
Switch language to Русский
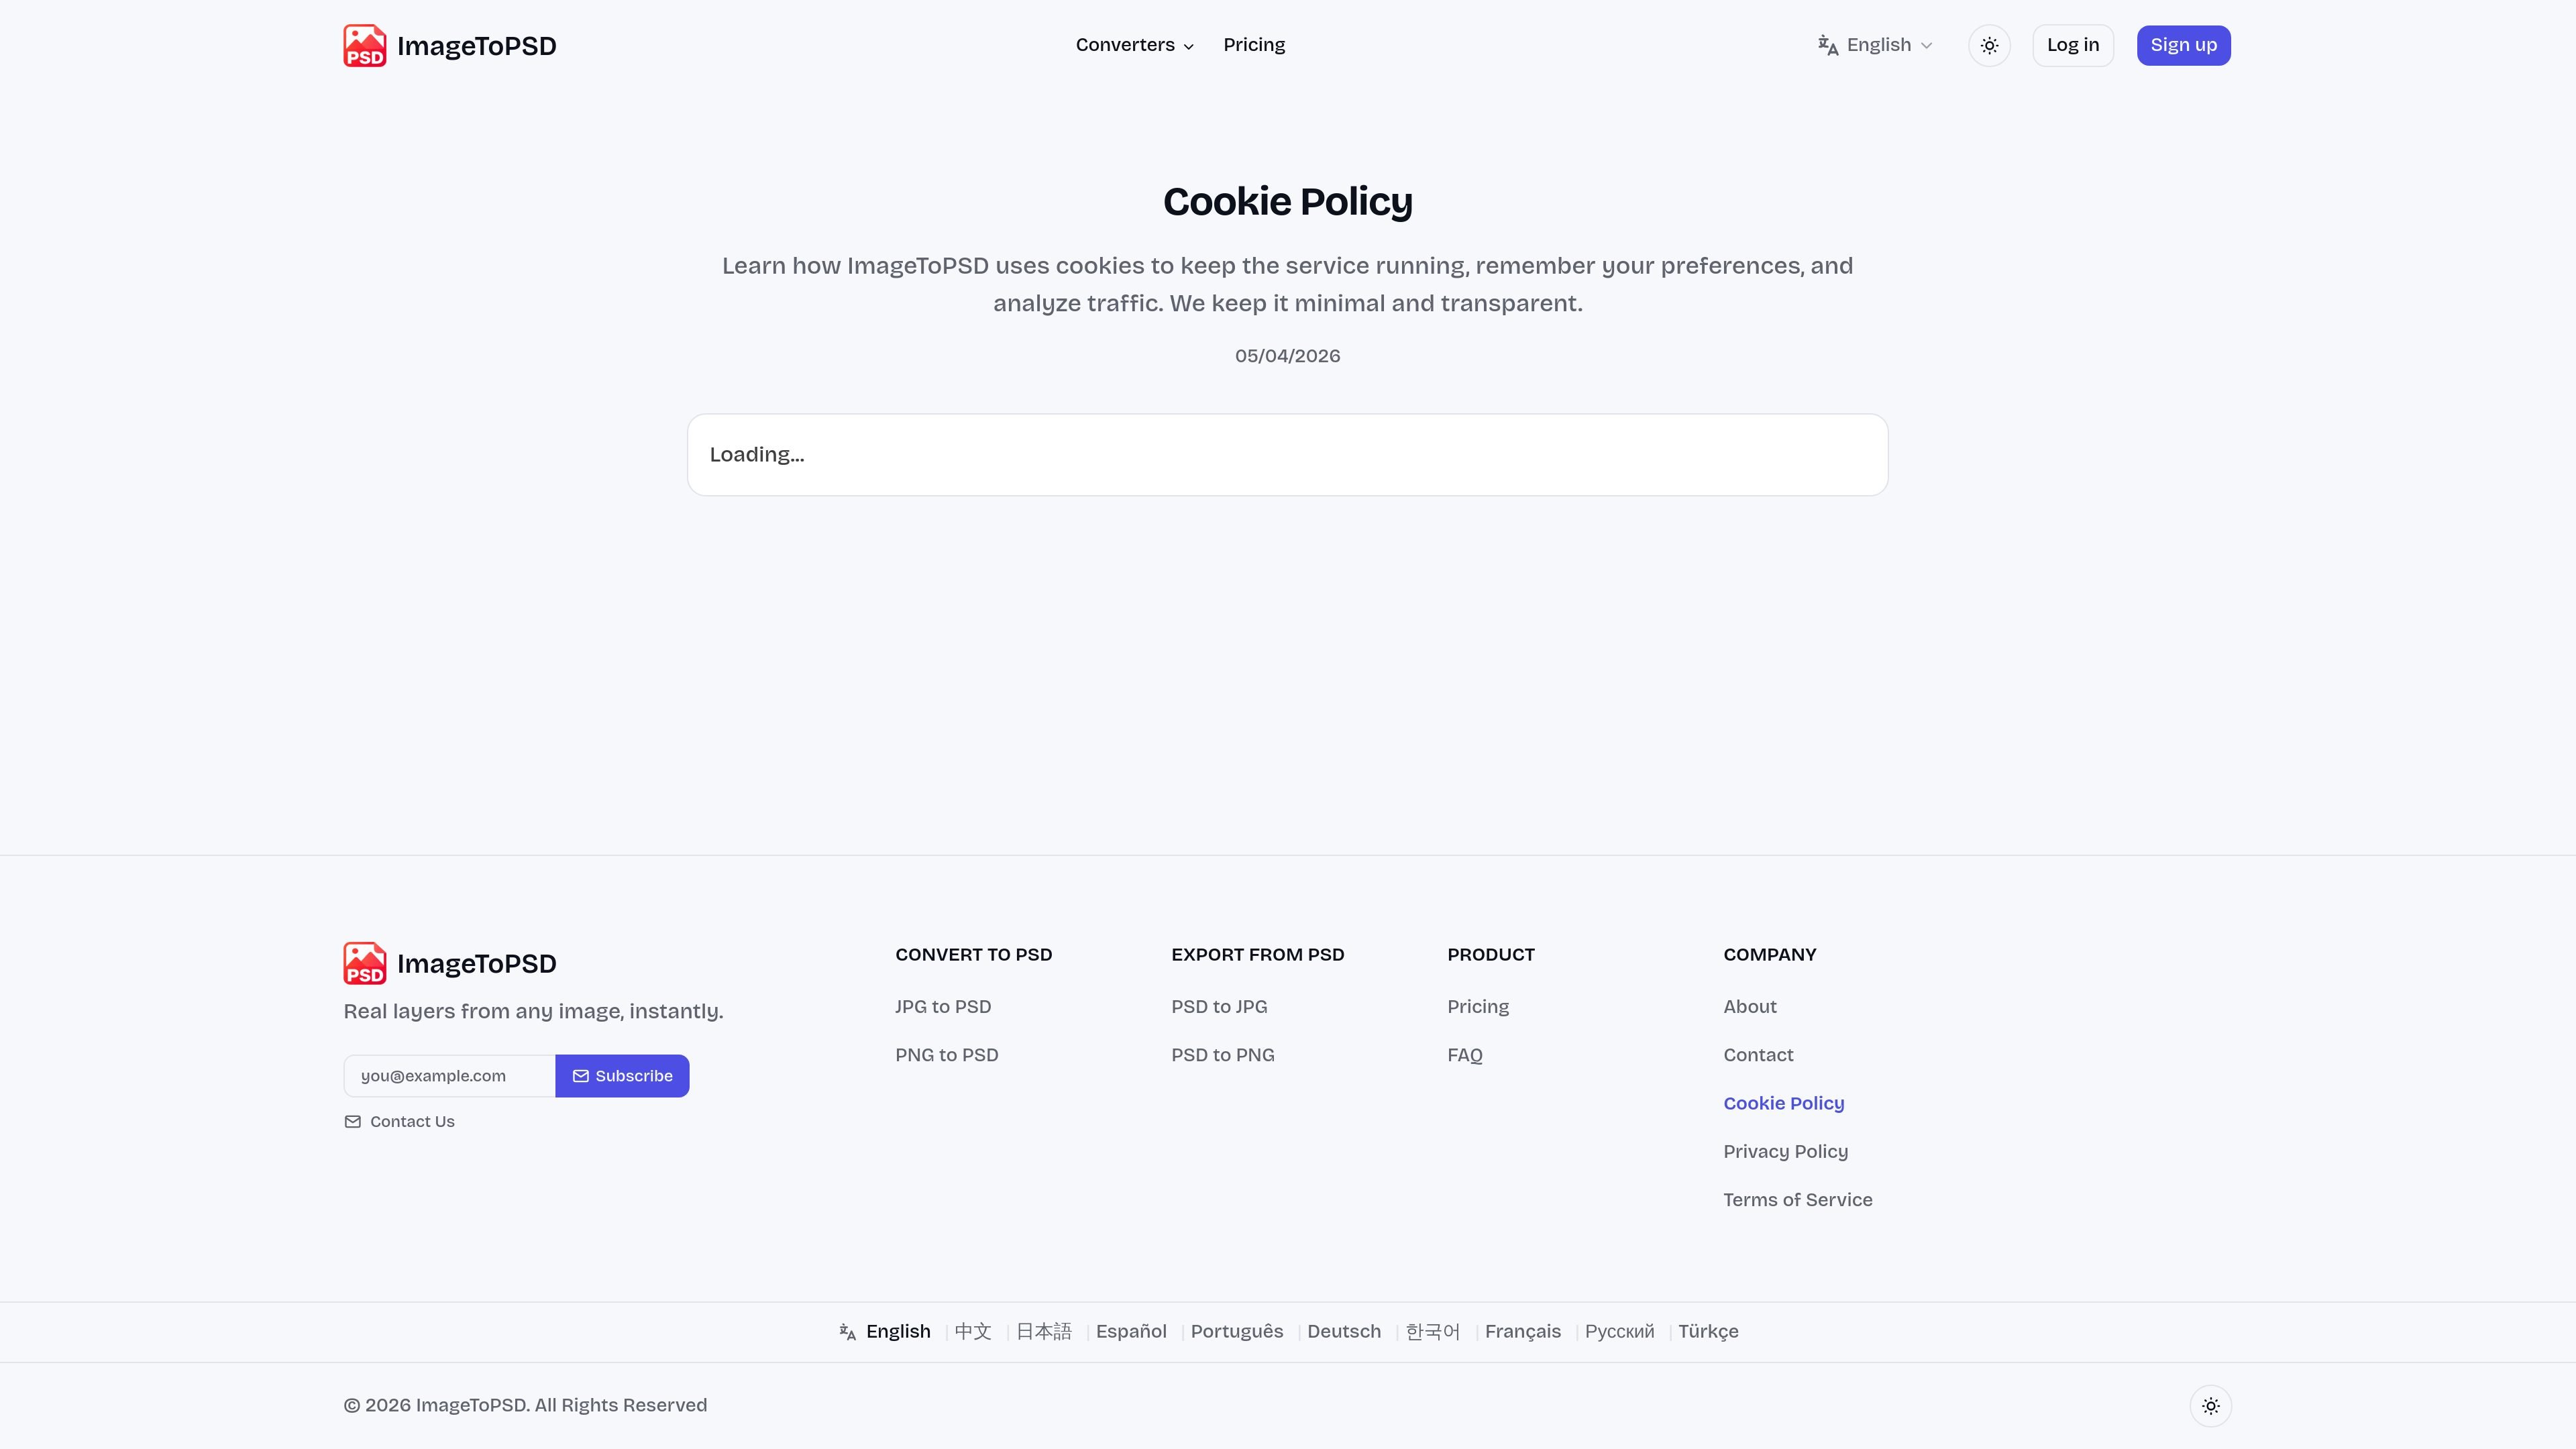click(1619, 1331)
